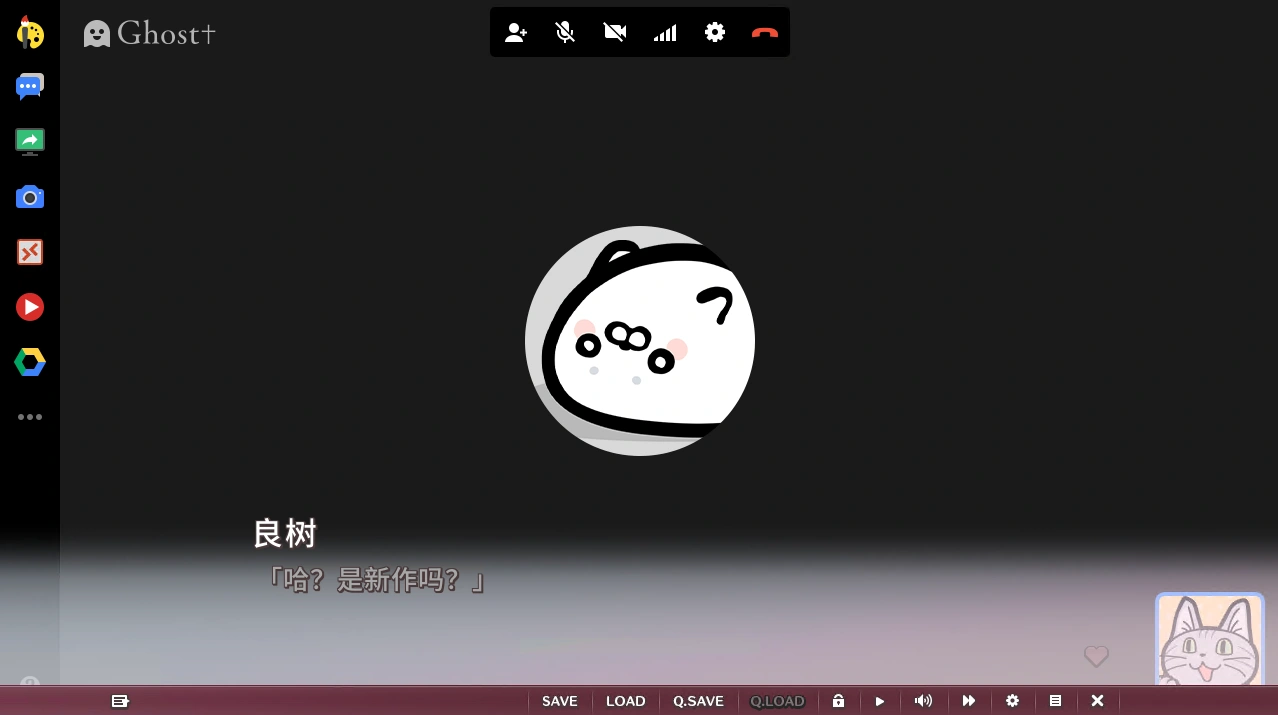Expand the three-dot more apps menu

[30, 417]
